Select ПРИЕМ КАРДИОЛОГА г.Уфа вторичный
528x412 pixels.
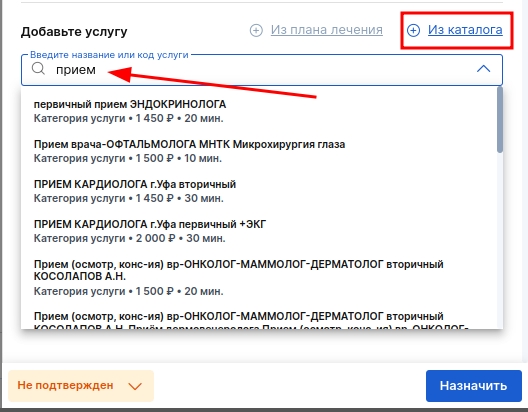click(259, 191)
